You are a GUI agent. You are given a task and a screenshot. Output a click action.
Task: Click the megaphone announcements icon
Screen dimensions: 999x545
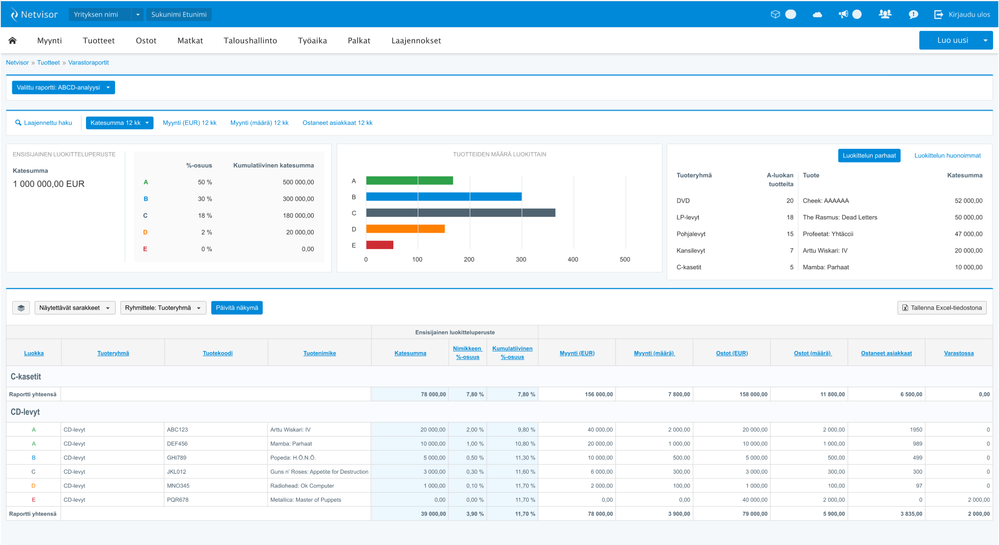tap(843, 14)
